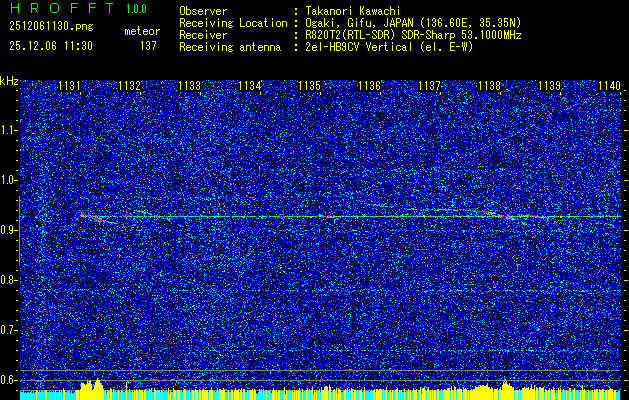The width and height of the screenshot is (629, 400).
Task: Click the 1.0 kHz axis label
Action: (8, 180)
